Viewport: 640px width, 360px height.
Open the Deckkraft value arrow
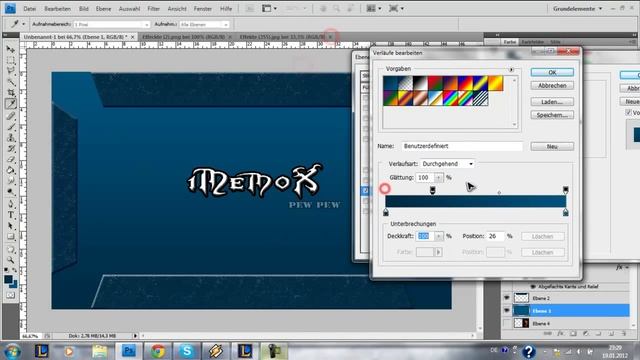point(439,236)
